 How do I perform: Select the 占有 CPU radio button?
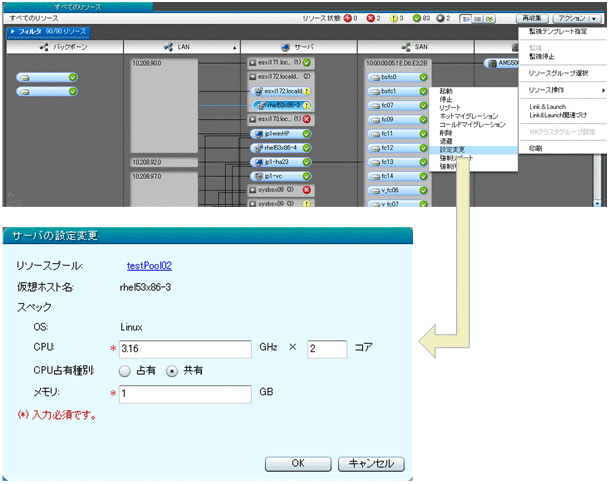coord(125,371)
